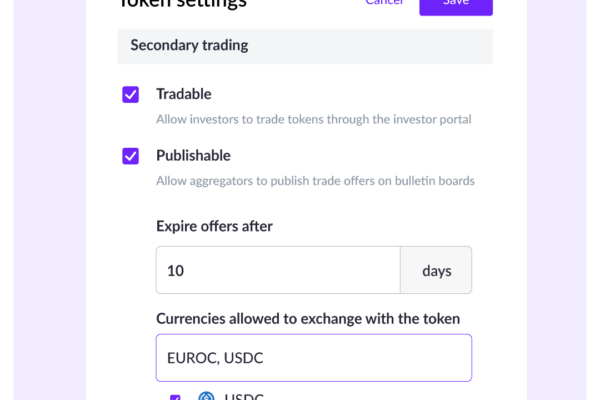Toggle the Tradable checkbox
600x400 pixels.
(130, 95)
